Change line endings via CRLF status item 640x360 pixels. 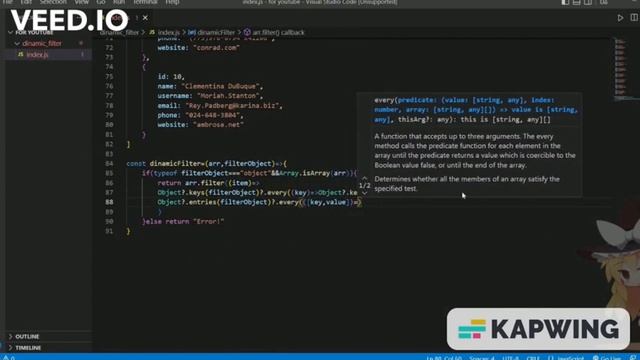coord(533,358)
